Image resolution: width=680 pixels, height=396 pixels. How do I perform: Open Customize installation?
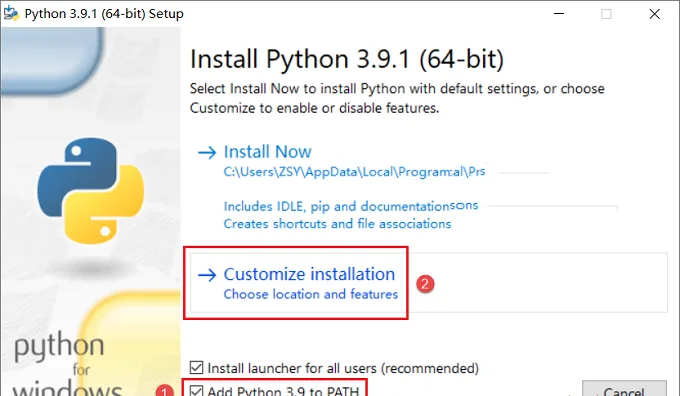click(x=309, y=274)
